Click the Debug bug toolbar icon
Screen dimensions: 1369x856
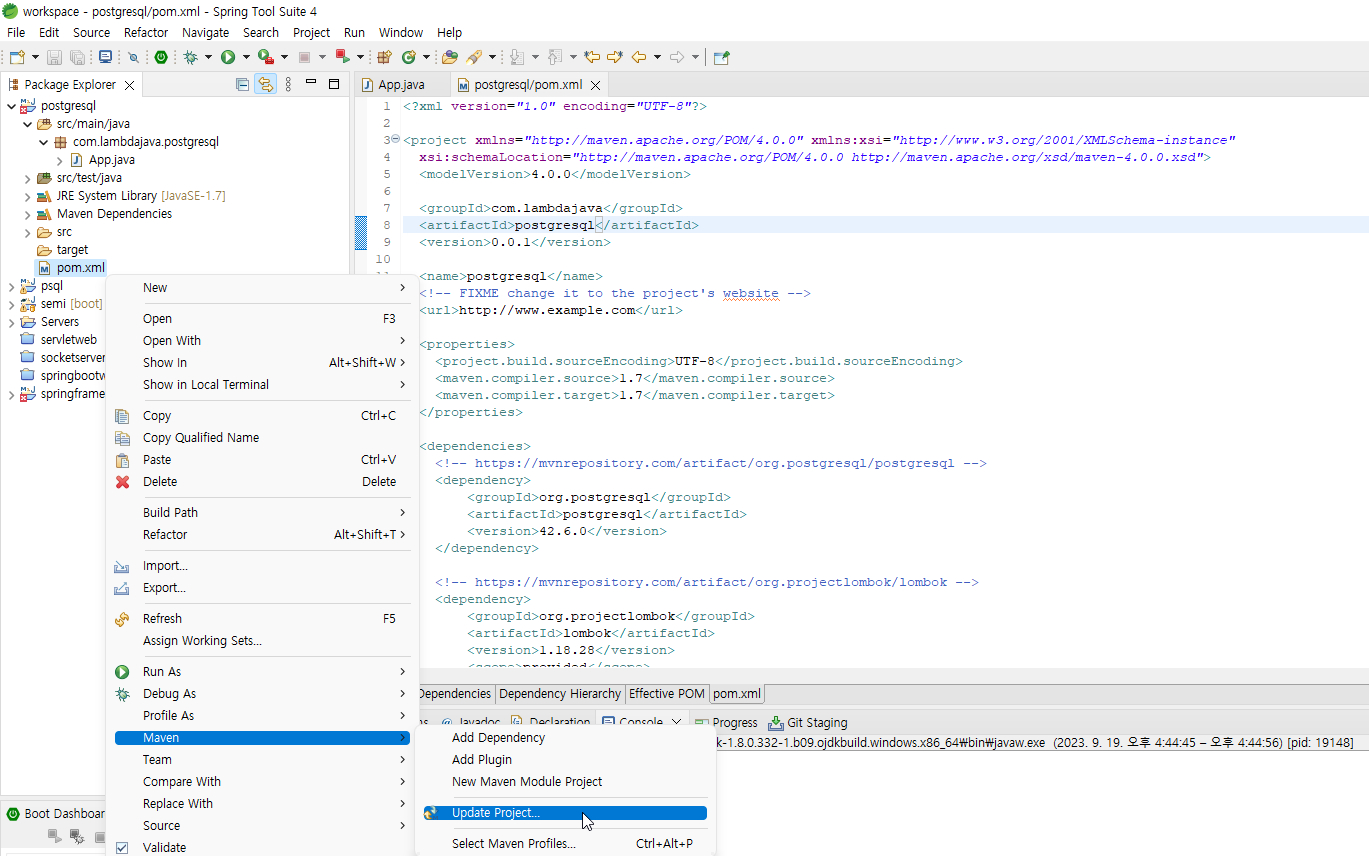point(190,57)
